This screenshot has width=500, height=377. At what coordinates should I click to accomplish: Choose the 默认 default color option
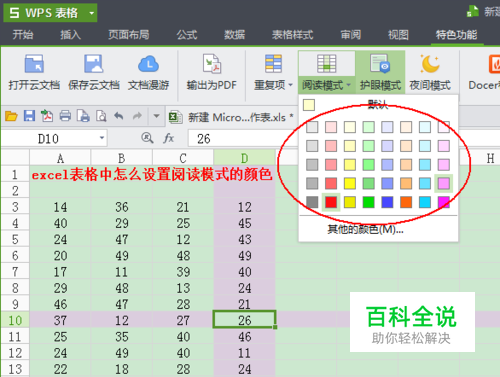(x=378, y=105)
